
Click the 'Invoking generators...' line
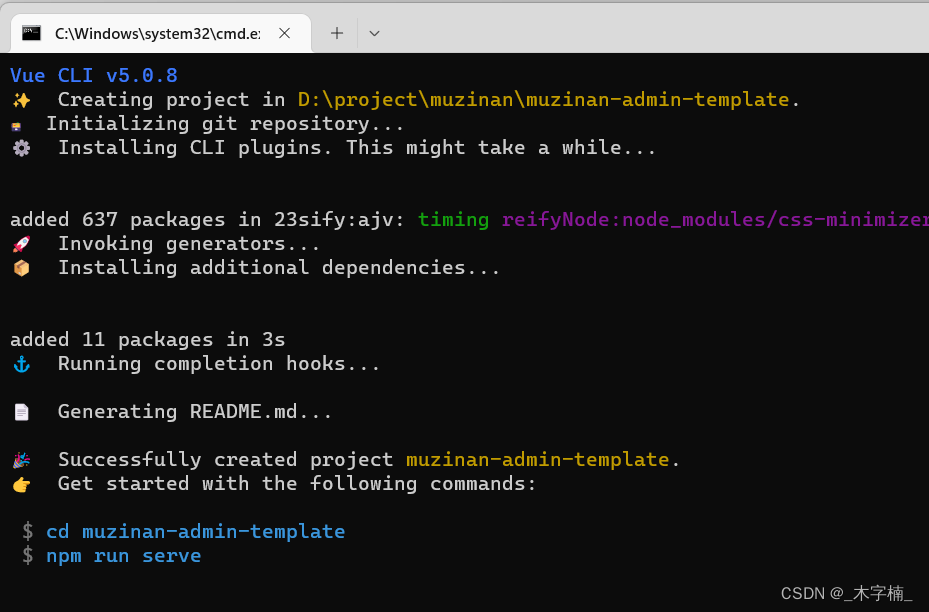point(189,243)
